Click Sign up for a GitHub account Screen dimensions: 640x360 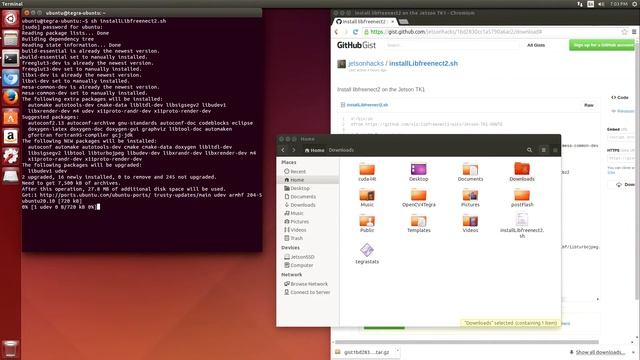pyautogui.click(x=602, y=45)
